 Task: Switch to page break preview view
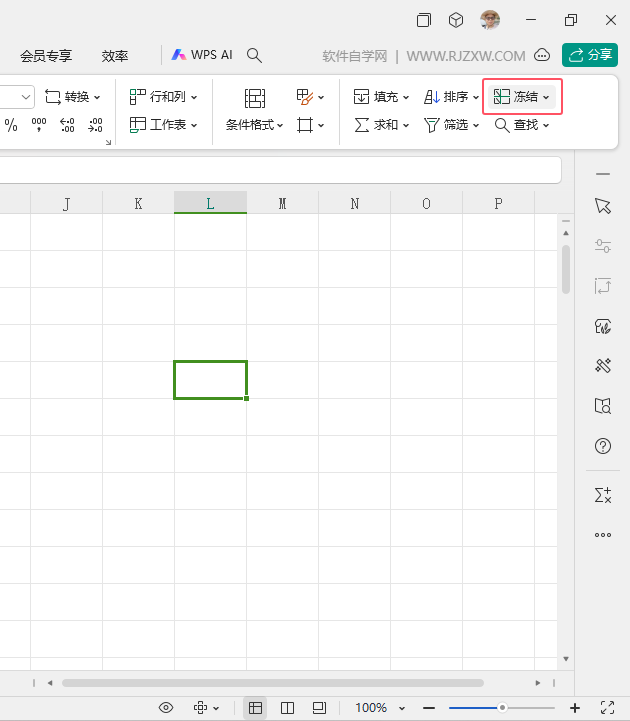[287, 707]
